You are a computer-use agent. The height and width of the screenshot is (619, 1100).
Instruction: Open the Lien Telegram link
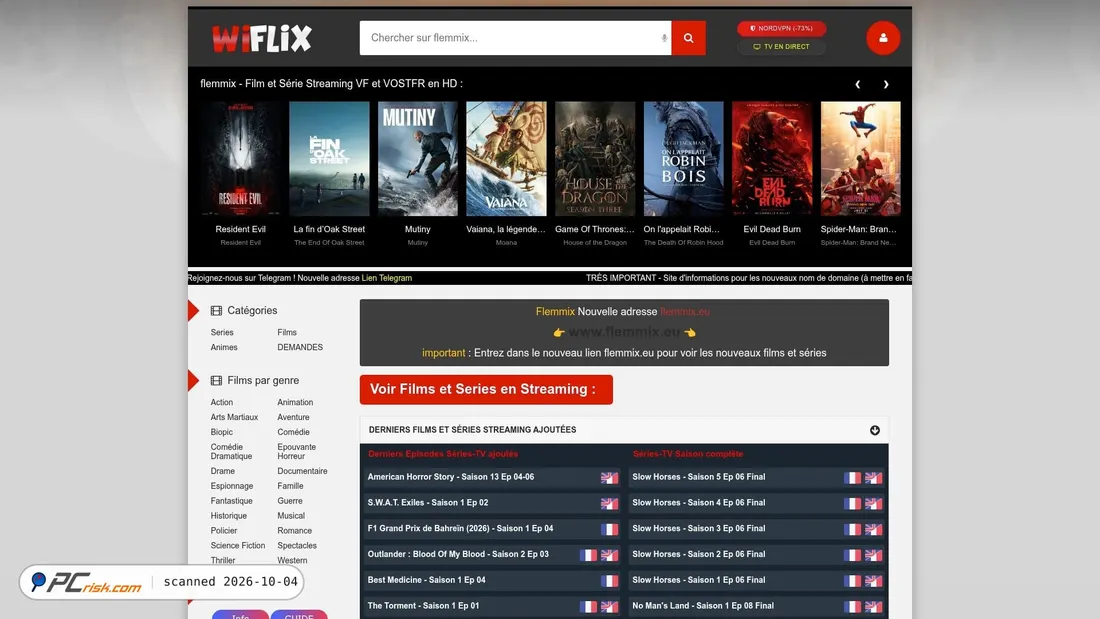point(387,278)
